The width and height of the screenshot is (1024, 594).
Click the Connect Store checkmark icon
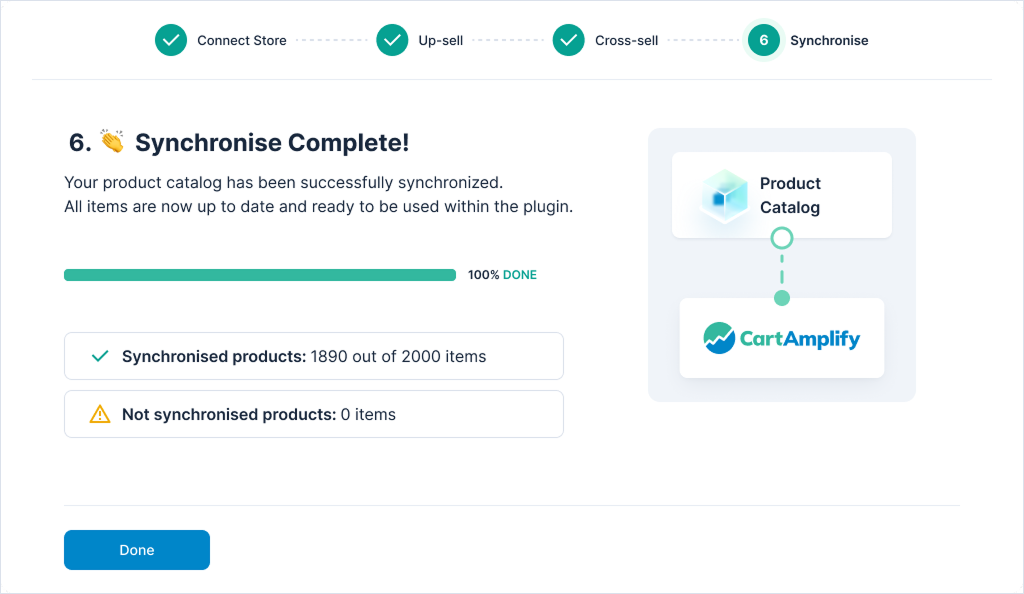point(171,41)
